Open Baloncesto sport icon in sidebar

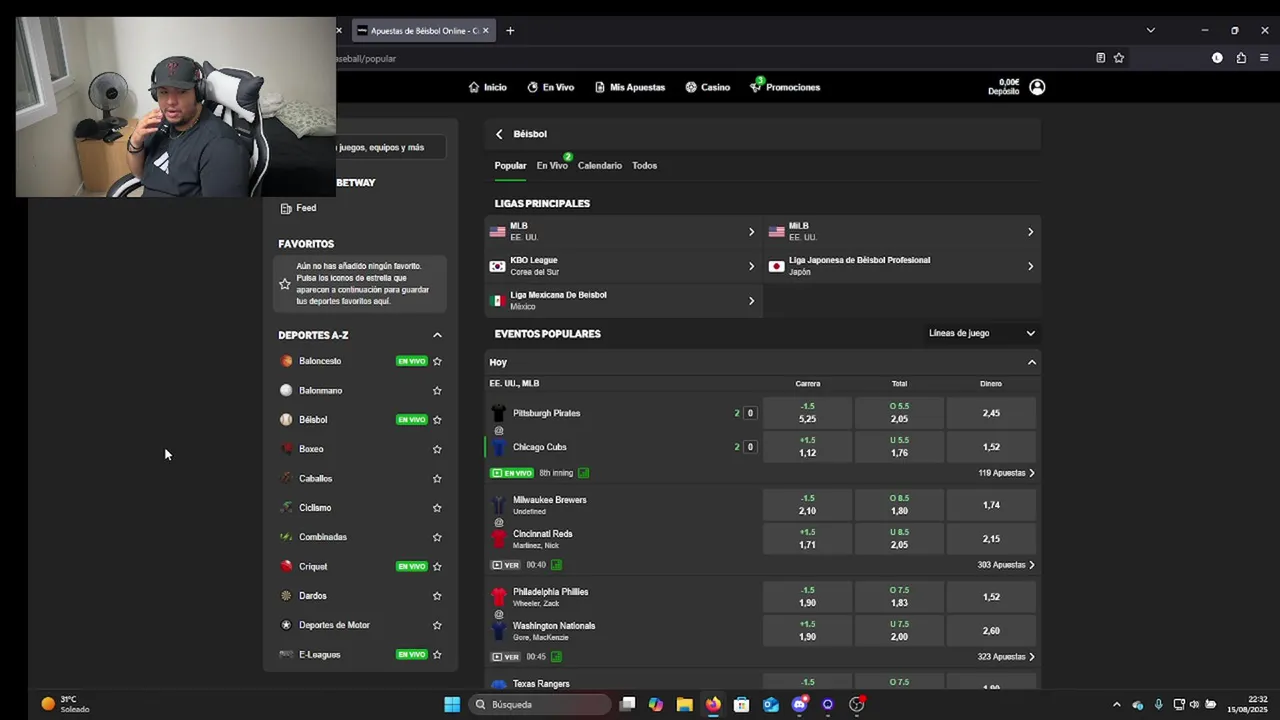click(x=286, y=361)
